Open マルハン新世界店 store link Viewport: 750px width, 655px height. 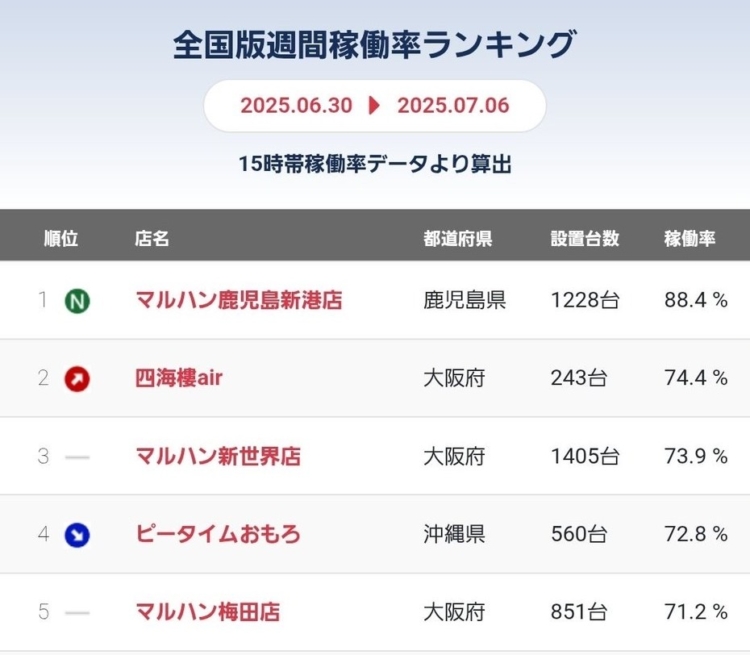click(218, 456)
